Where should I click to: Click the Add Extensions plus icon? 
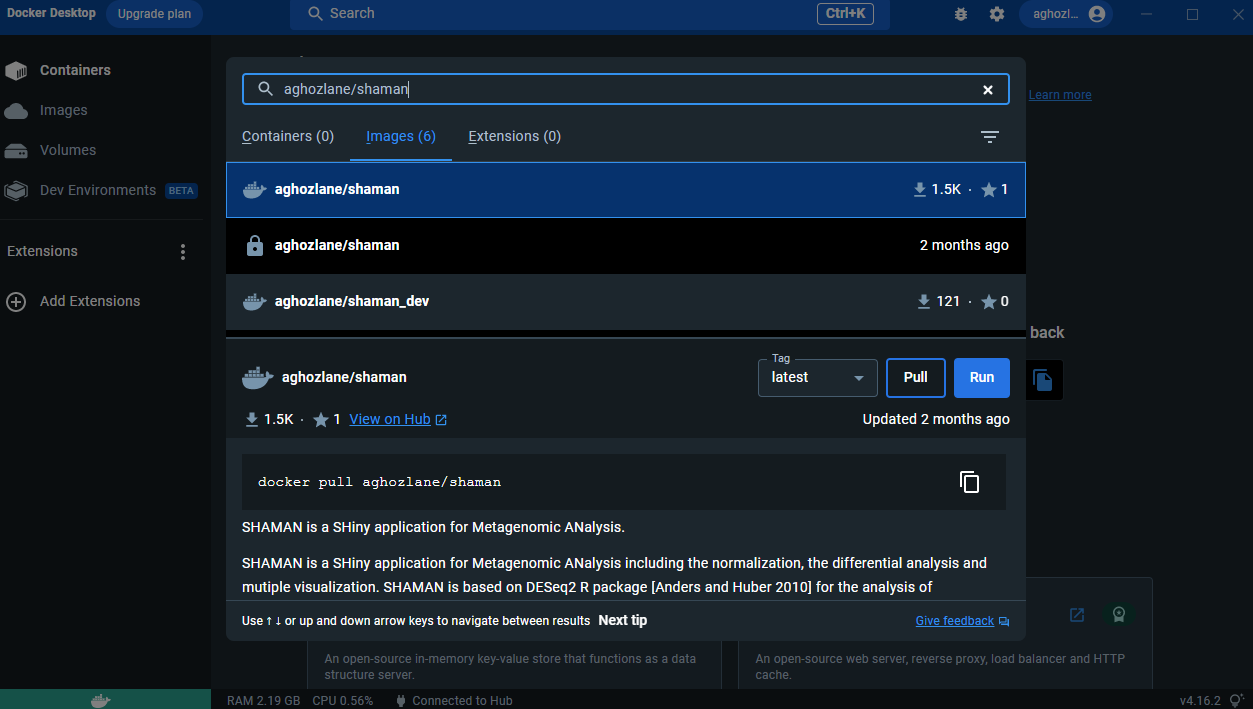(x=16, y=301)
